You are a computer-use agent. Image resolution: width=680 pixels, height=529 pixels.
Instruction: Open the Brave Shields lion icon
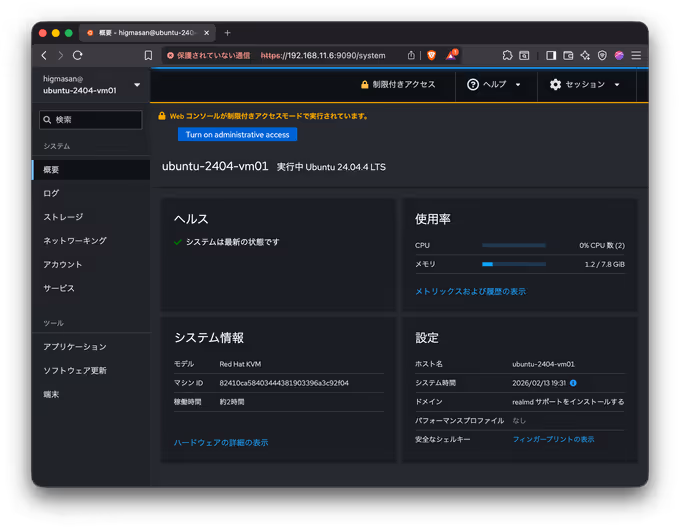(431, 56)
